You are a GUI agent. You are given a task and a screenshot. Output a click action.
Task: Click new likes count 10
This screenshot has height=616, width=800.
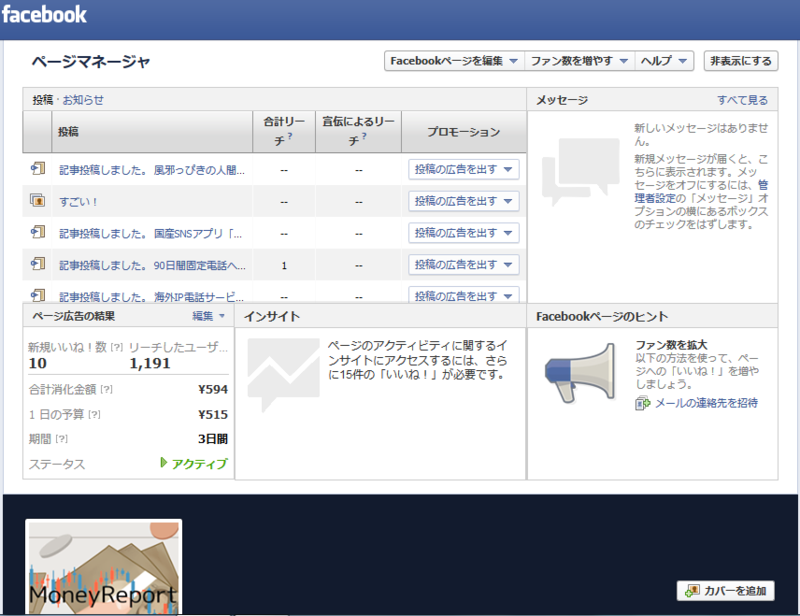[x=38, y=363]
